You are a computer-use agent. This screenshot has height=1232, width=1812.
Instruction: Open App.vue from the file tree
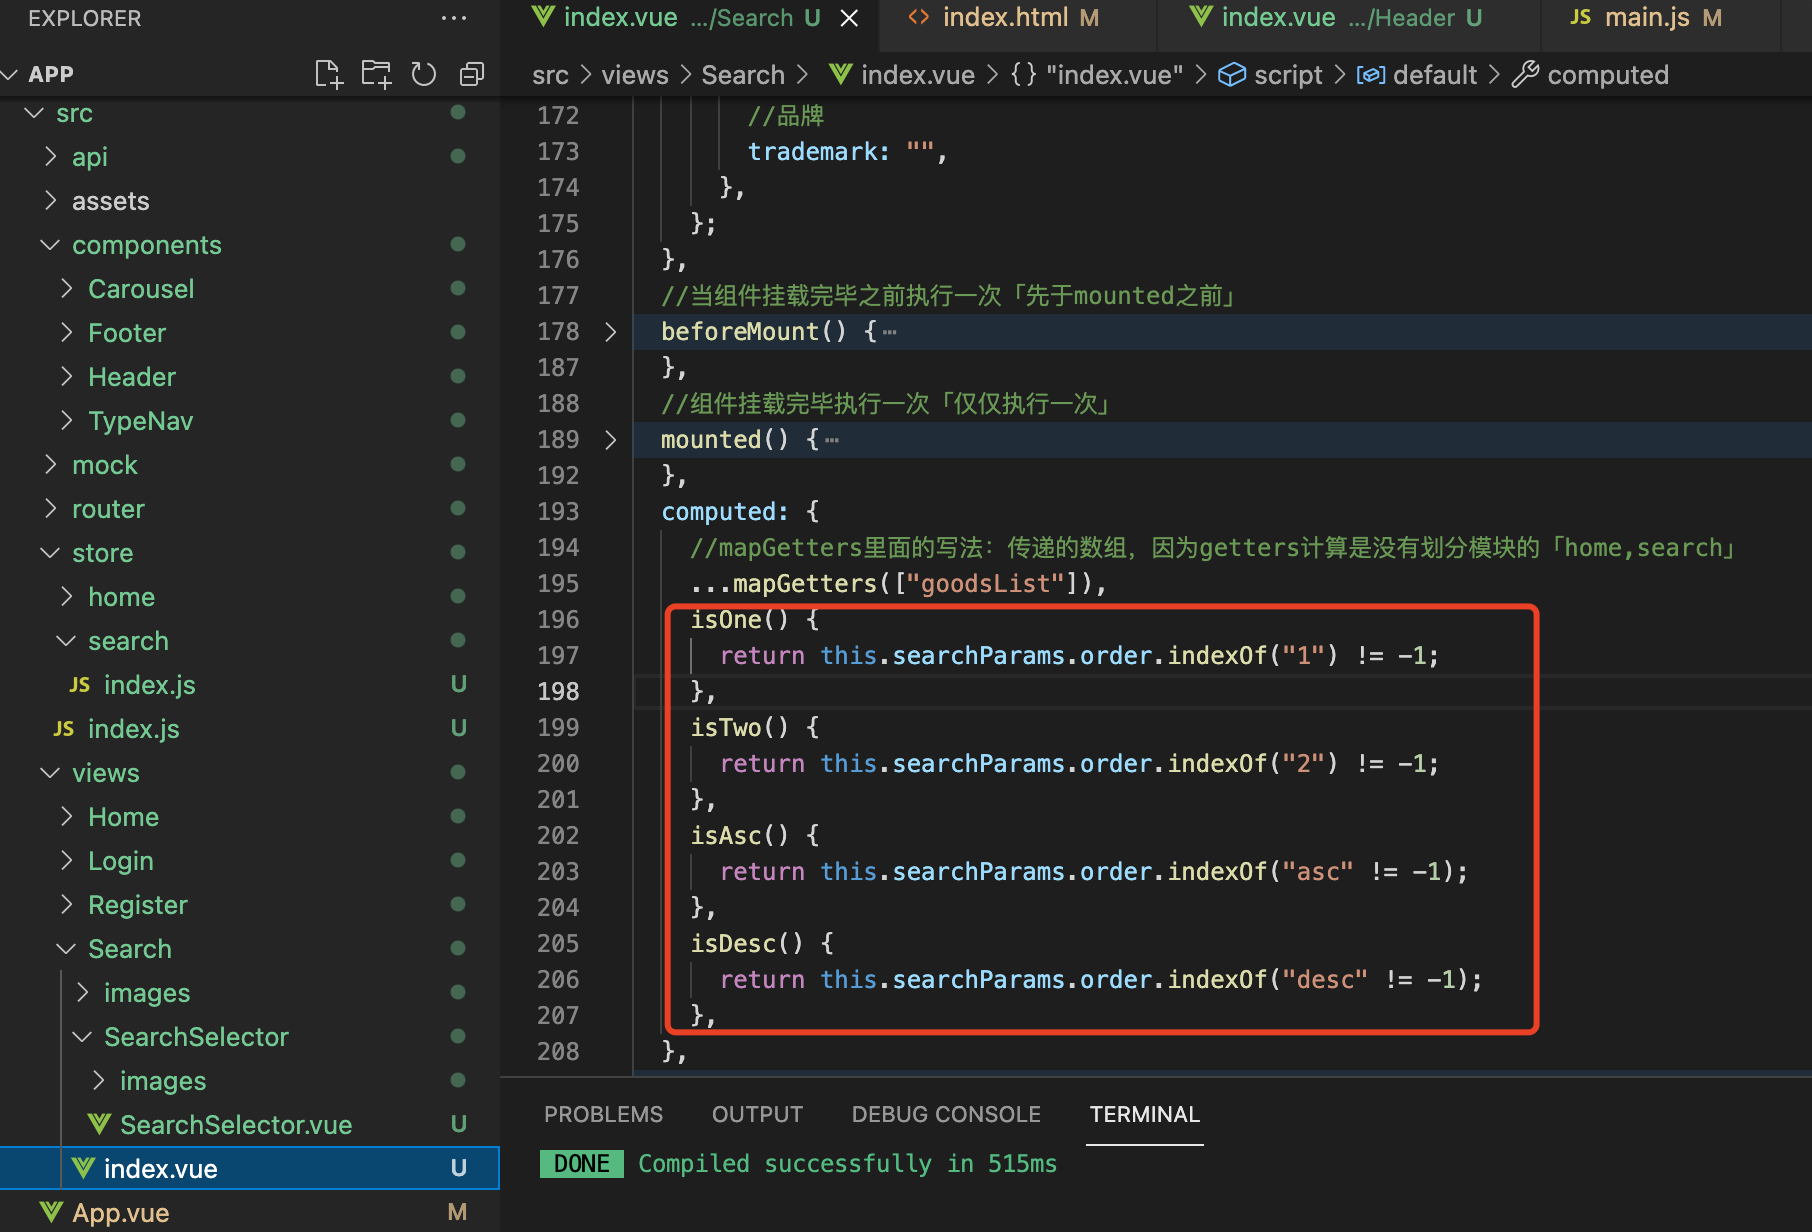pyautogui.click(x=120, y=1212)
